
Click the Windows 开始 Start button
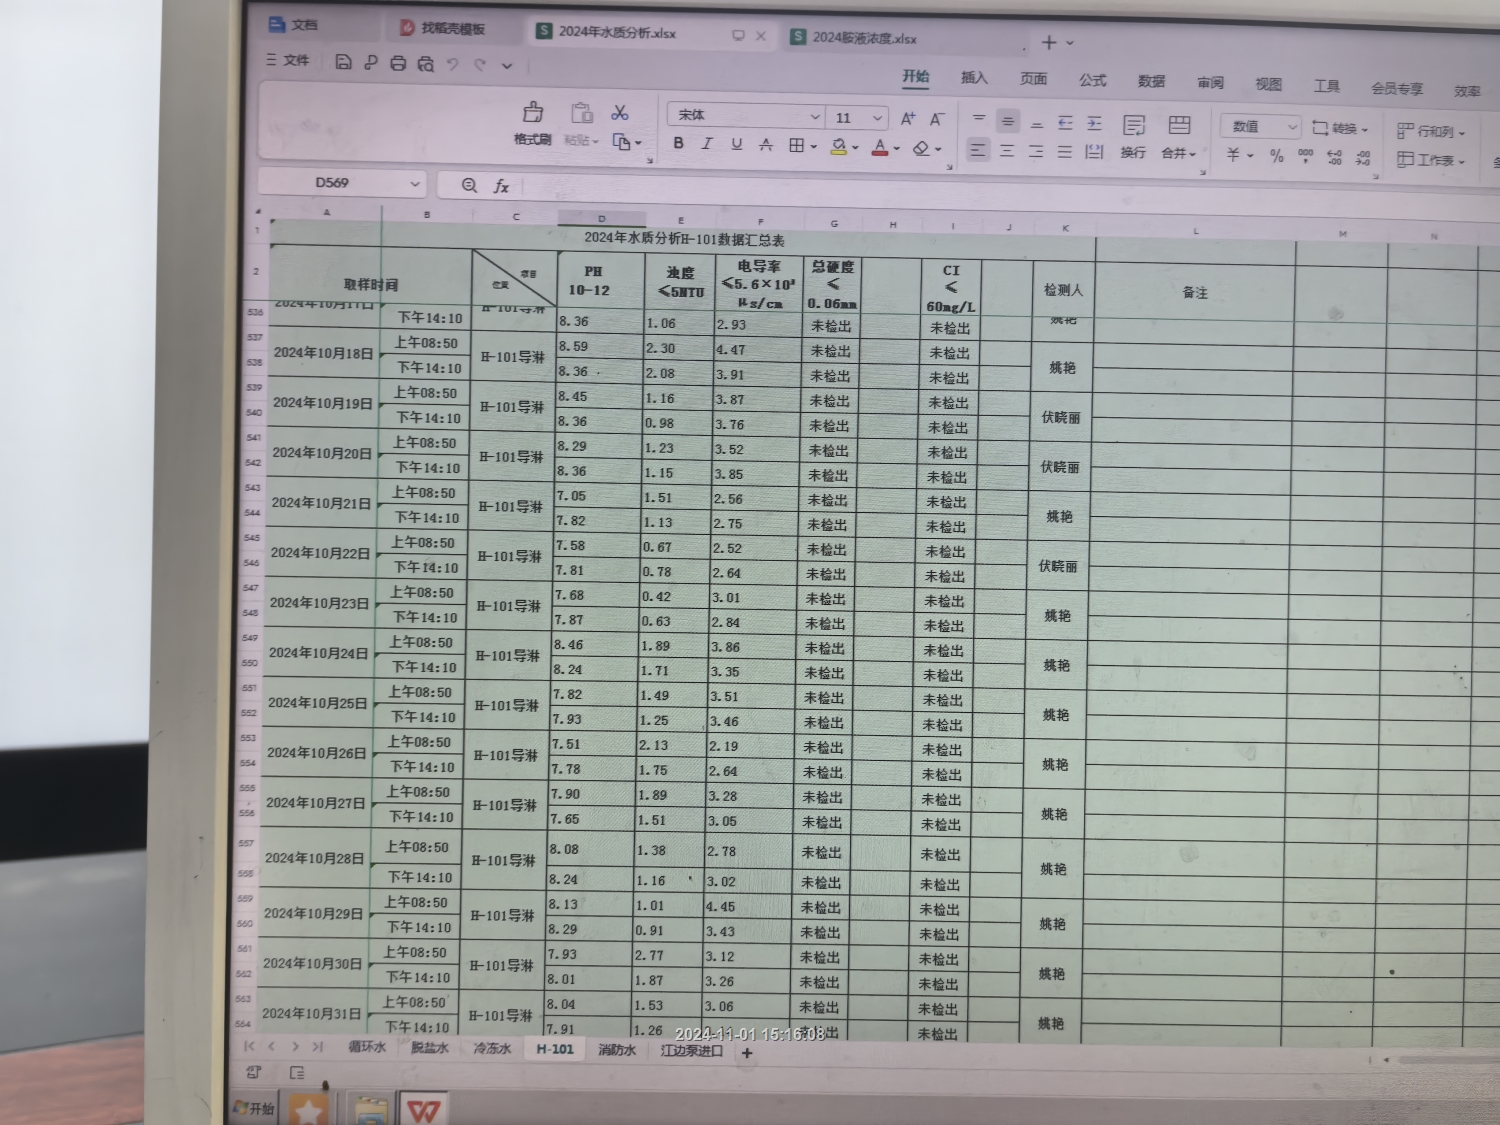(255, 1107)
